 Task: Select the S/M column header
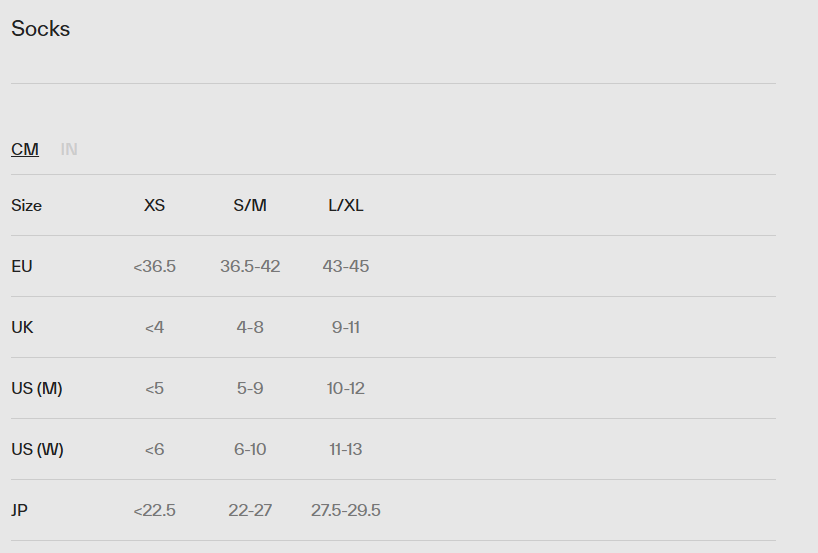pos(250,205)
